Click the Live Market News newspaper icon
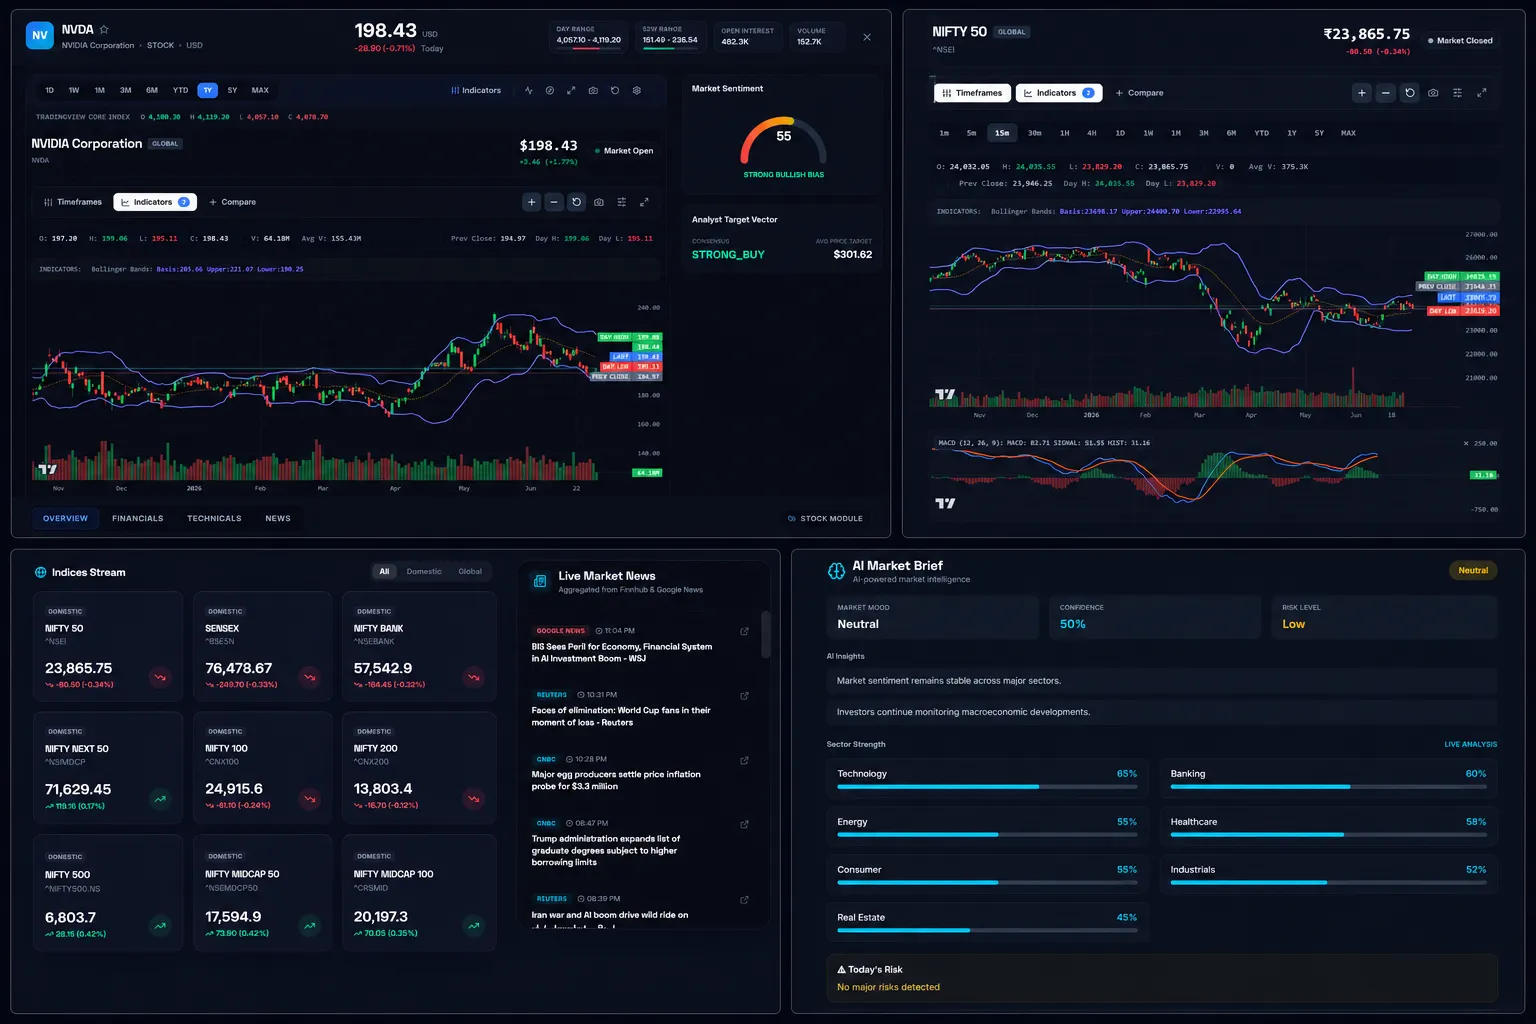The width and height of the screenshot is (1536, 1024). (540, 581)
